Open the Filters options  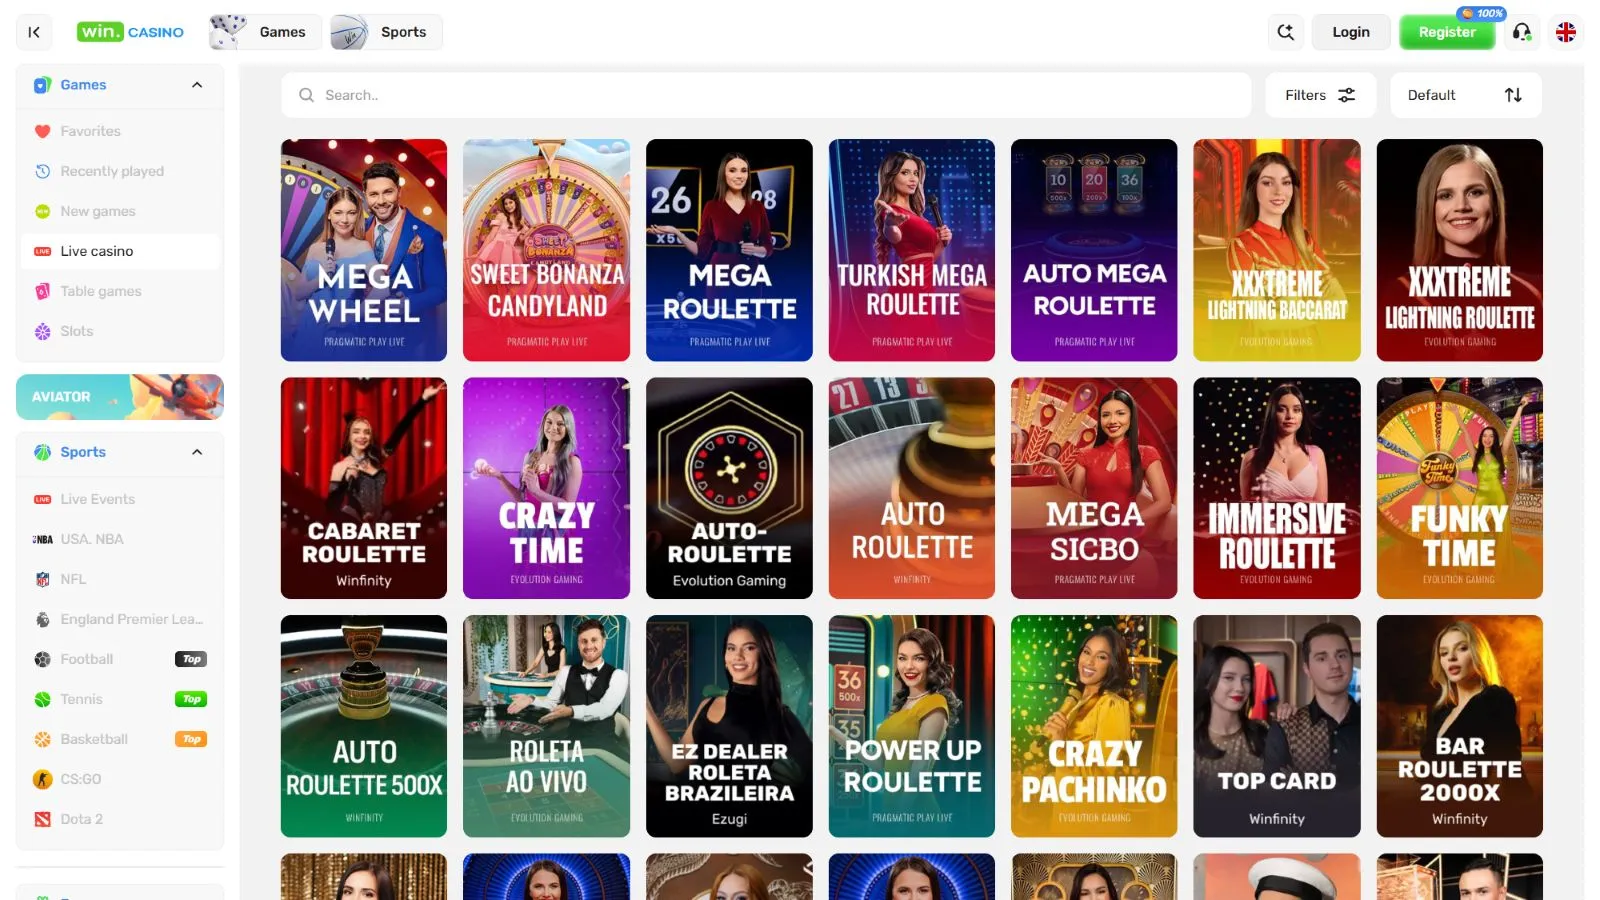[x=1320, y=95]
